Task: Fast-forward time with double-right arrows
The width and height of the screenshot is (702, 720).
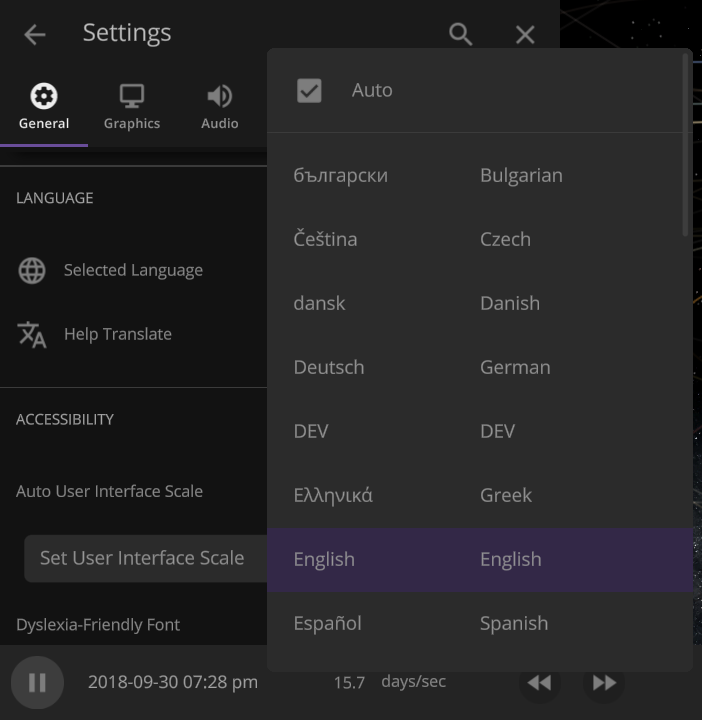Action: pos(604,682)
